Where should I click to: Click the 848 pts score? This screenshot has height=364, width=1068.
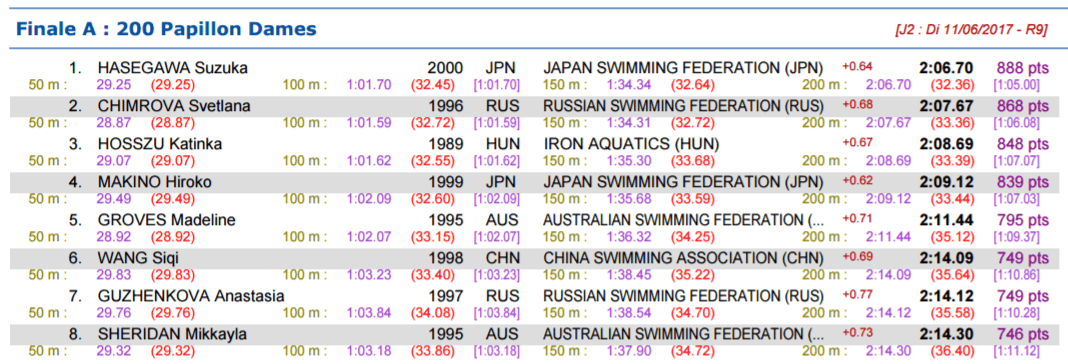[1022, 145]
